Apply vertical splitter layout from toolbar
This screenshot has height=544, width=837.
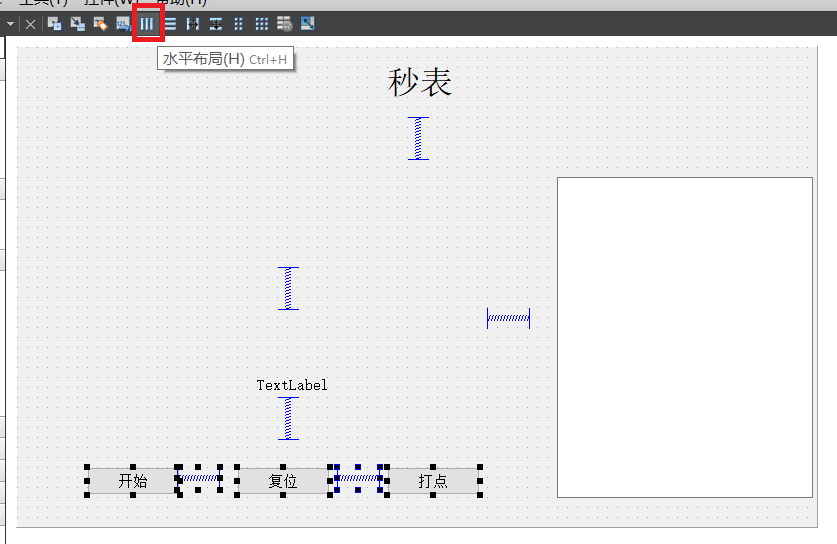tap(216, 24)
